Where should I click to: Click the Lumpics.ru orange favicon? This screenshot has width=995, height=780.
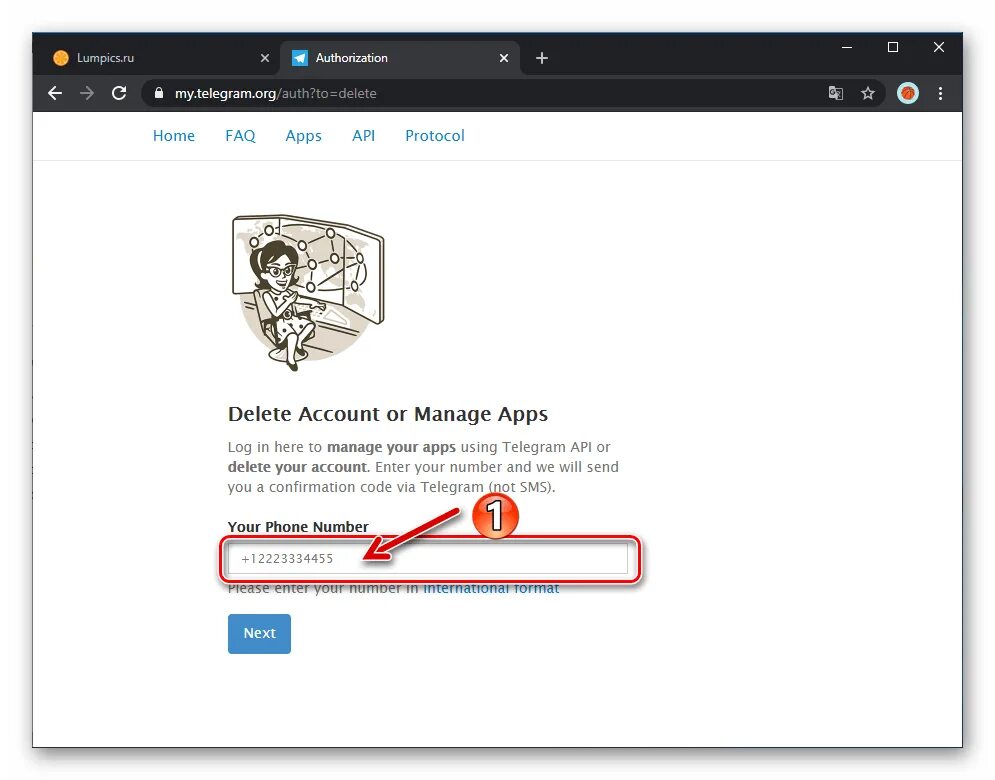[x=61, y=58]
